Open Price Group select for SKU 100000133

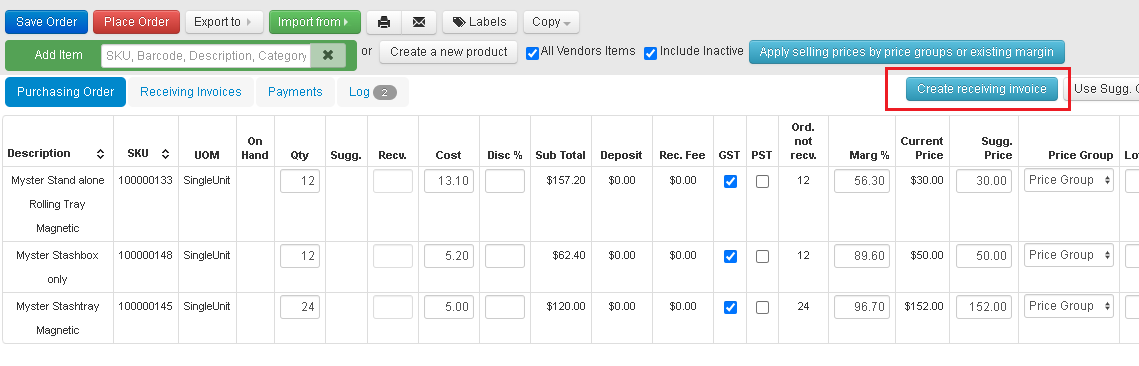coord(1069,180)
